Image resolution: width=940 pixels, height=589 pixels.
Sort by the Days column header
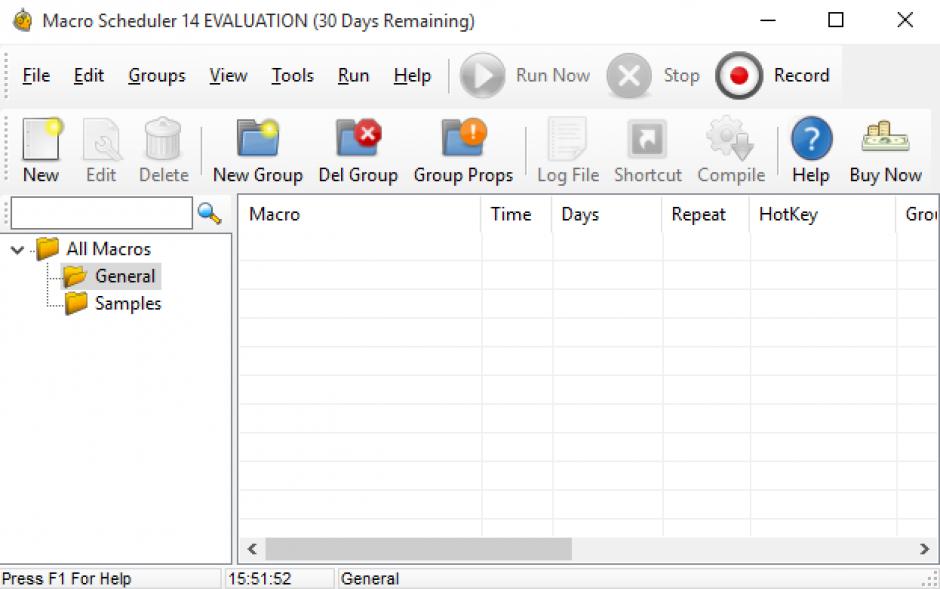[x=607, y=214]
